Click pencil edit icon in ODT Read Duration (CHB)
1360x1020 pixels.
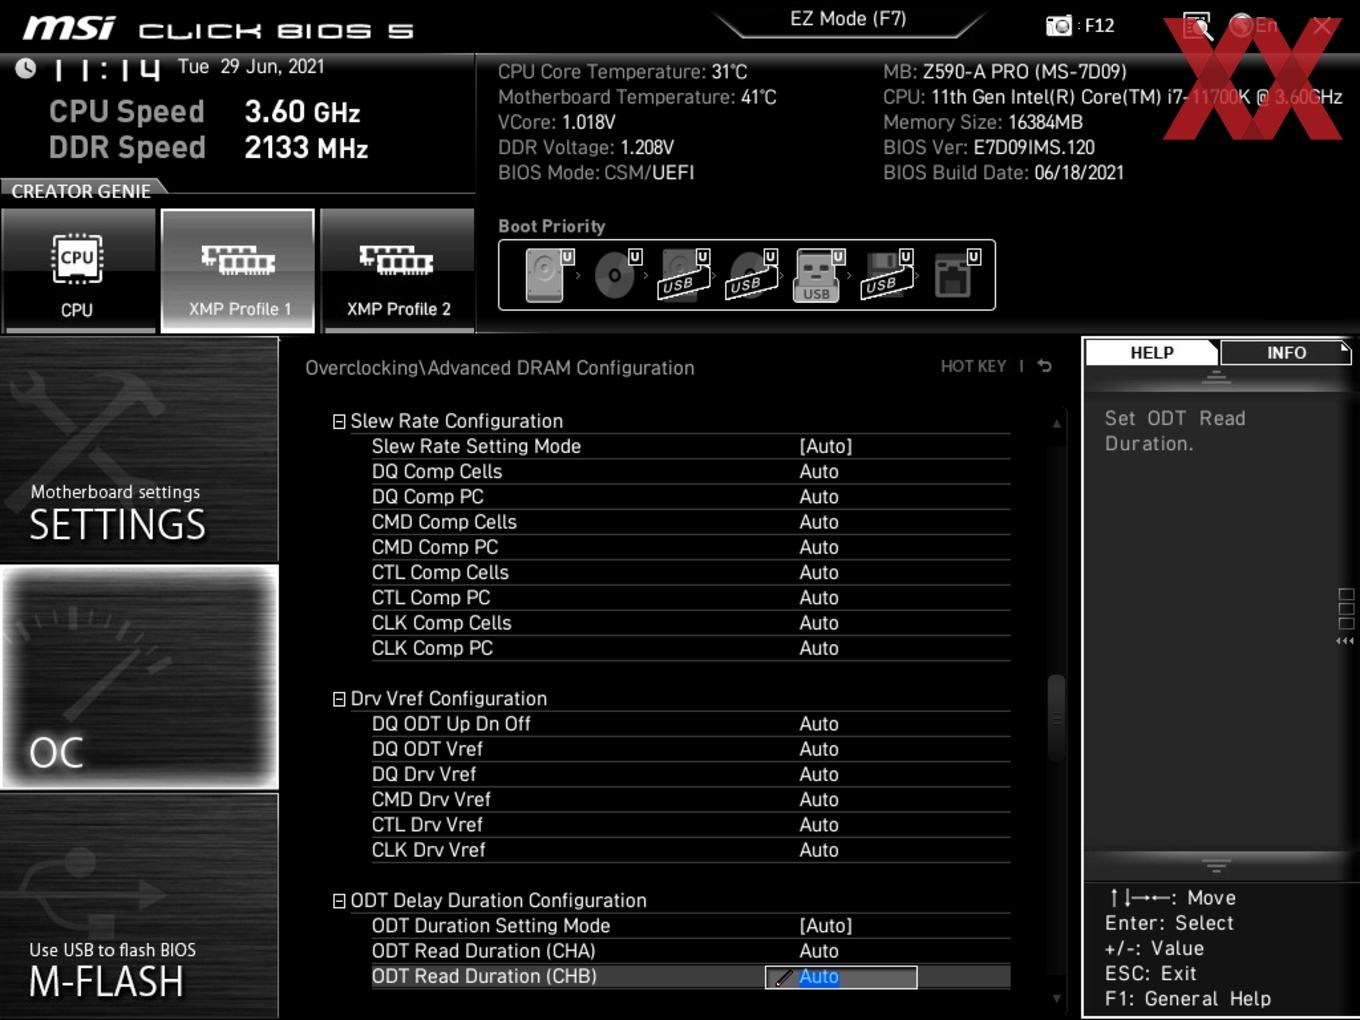pos(783,977)
